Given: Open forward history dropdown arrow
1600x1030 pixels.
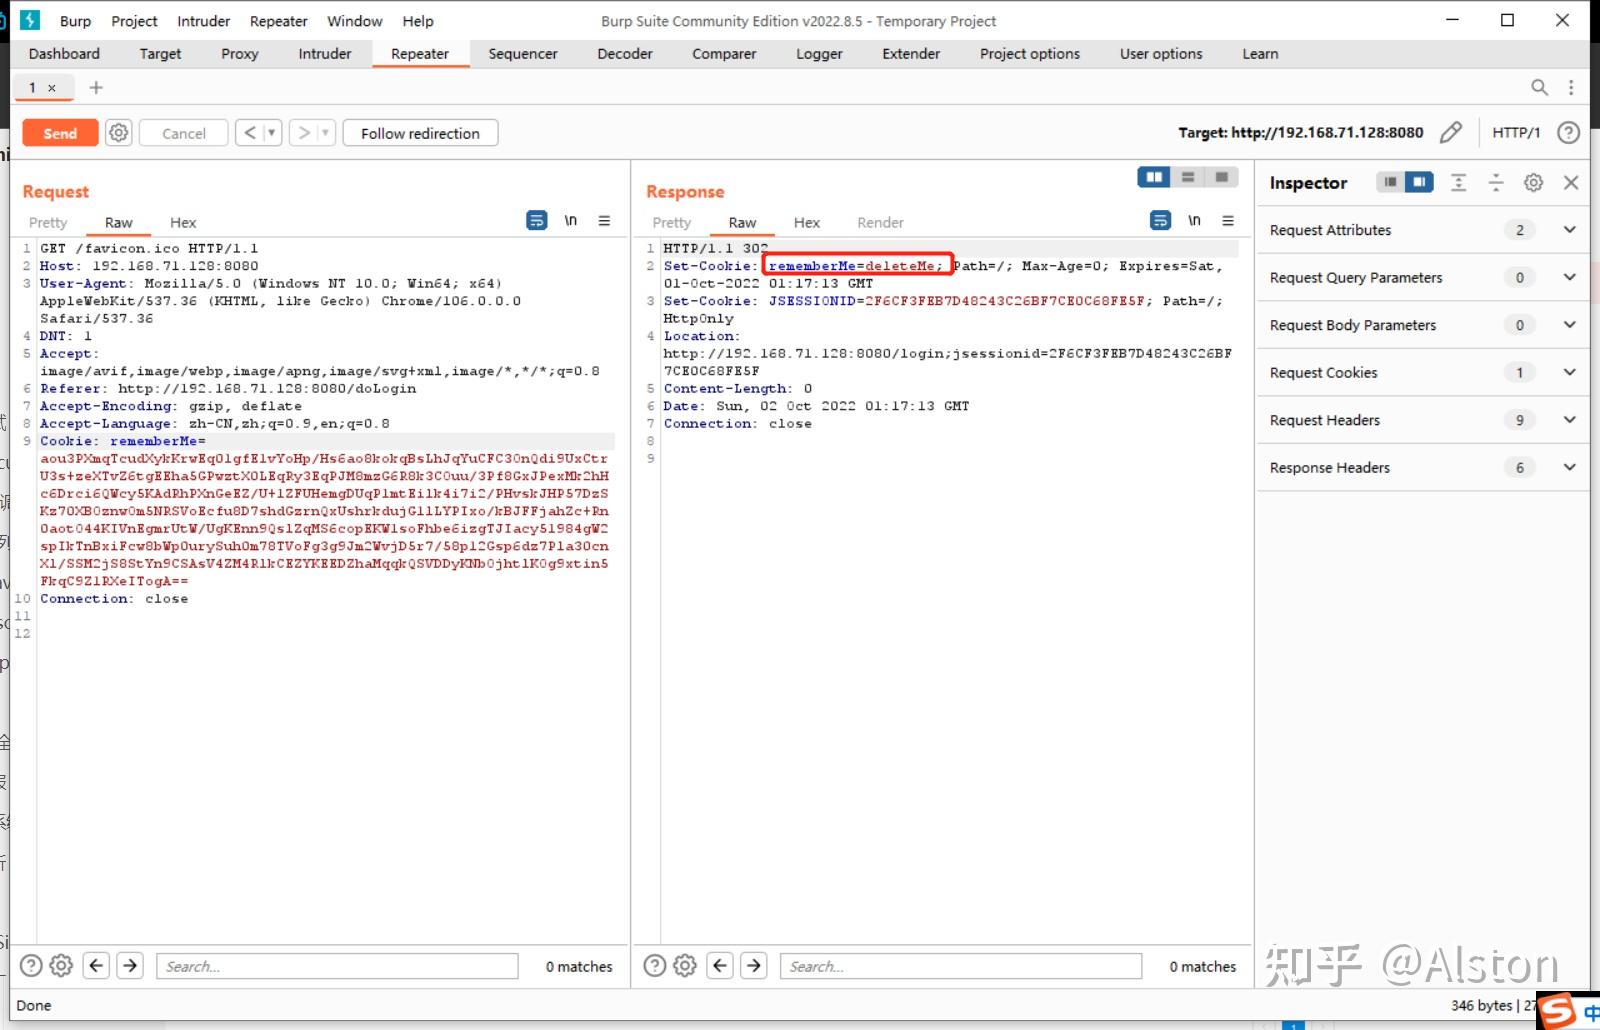Looking at the screenshot, I should click(x=326, y=133).
